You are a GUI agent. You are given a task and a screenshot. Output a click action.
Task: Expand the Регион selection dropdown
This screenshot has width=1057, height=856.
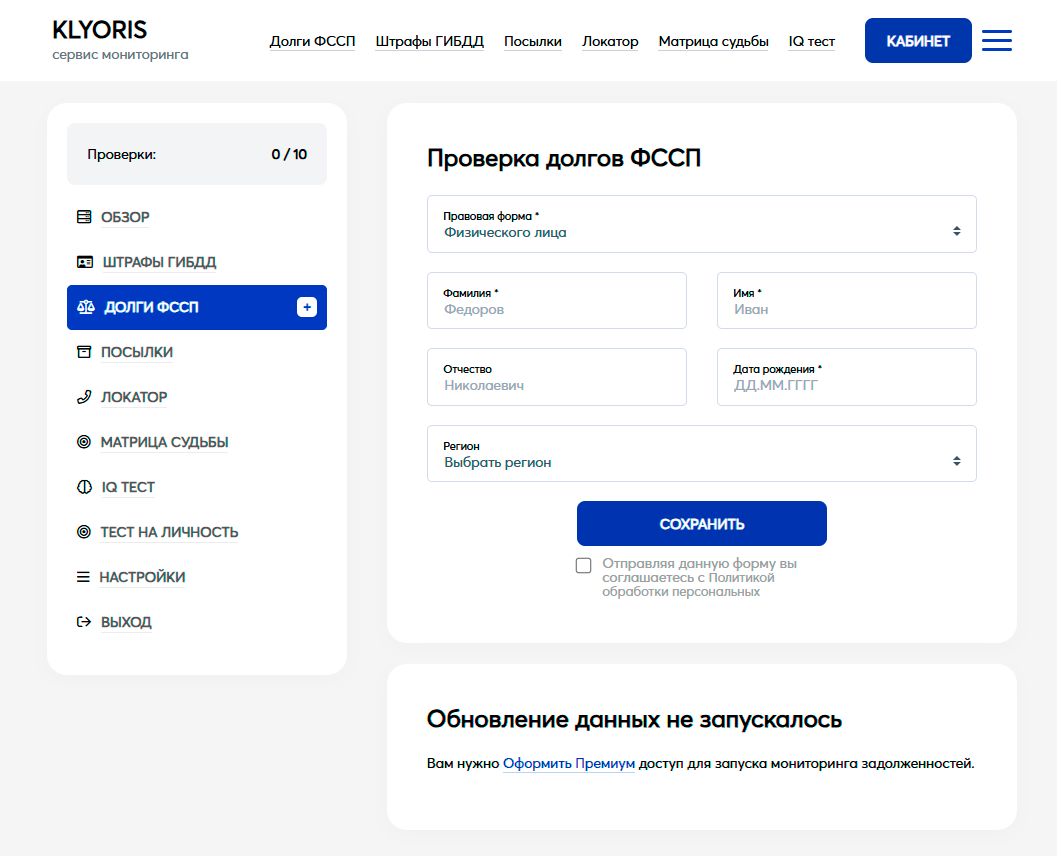[x=701, y=454]
